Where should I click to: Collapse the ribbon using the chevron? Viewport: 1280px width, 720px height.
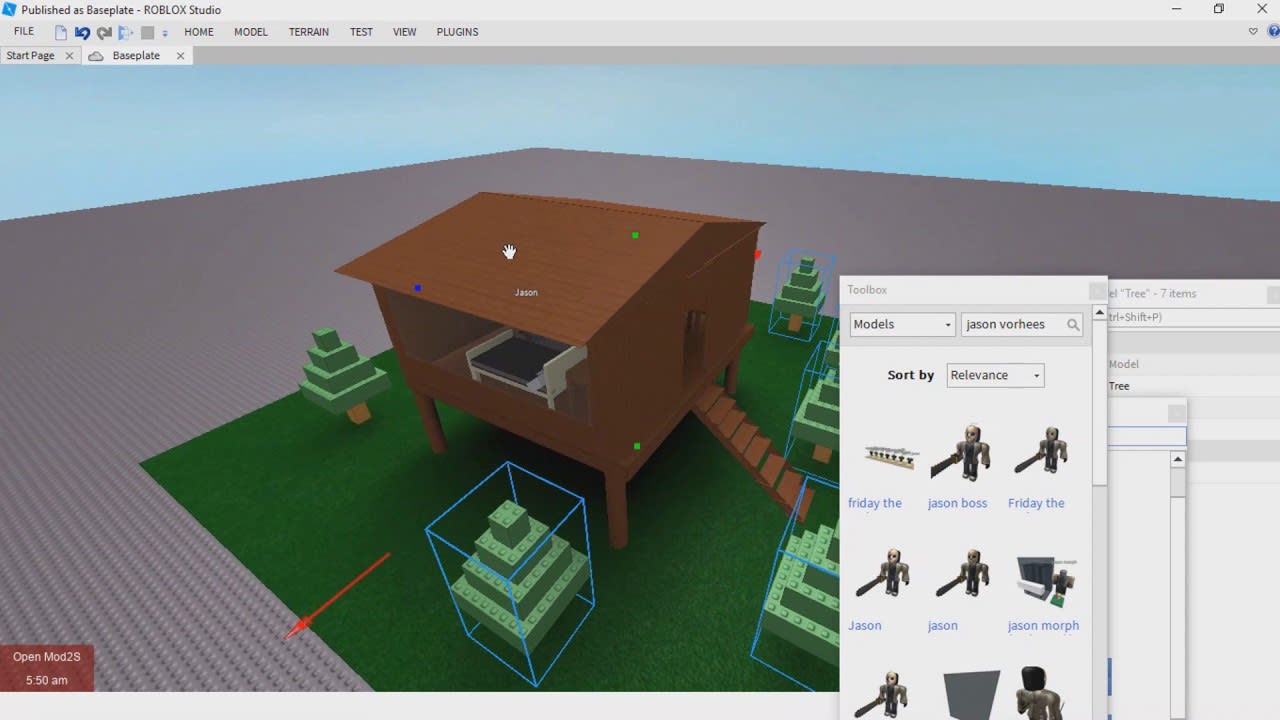tap(1252, 32)
